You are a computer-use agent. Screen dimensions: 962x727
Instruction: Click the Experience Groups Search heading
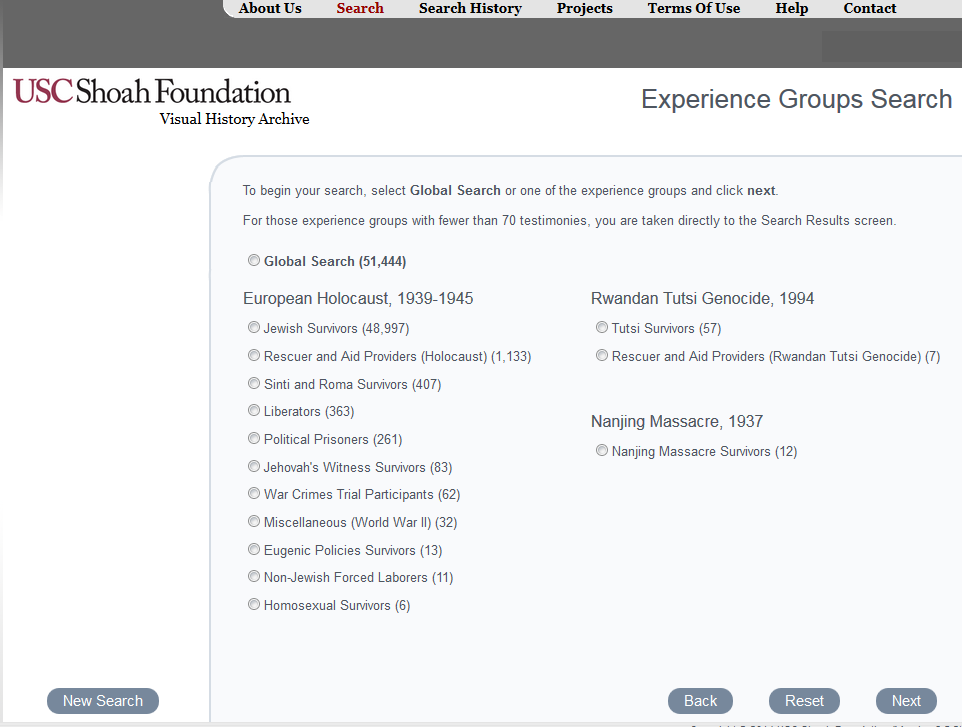coord(796,99)
